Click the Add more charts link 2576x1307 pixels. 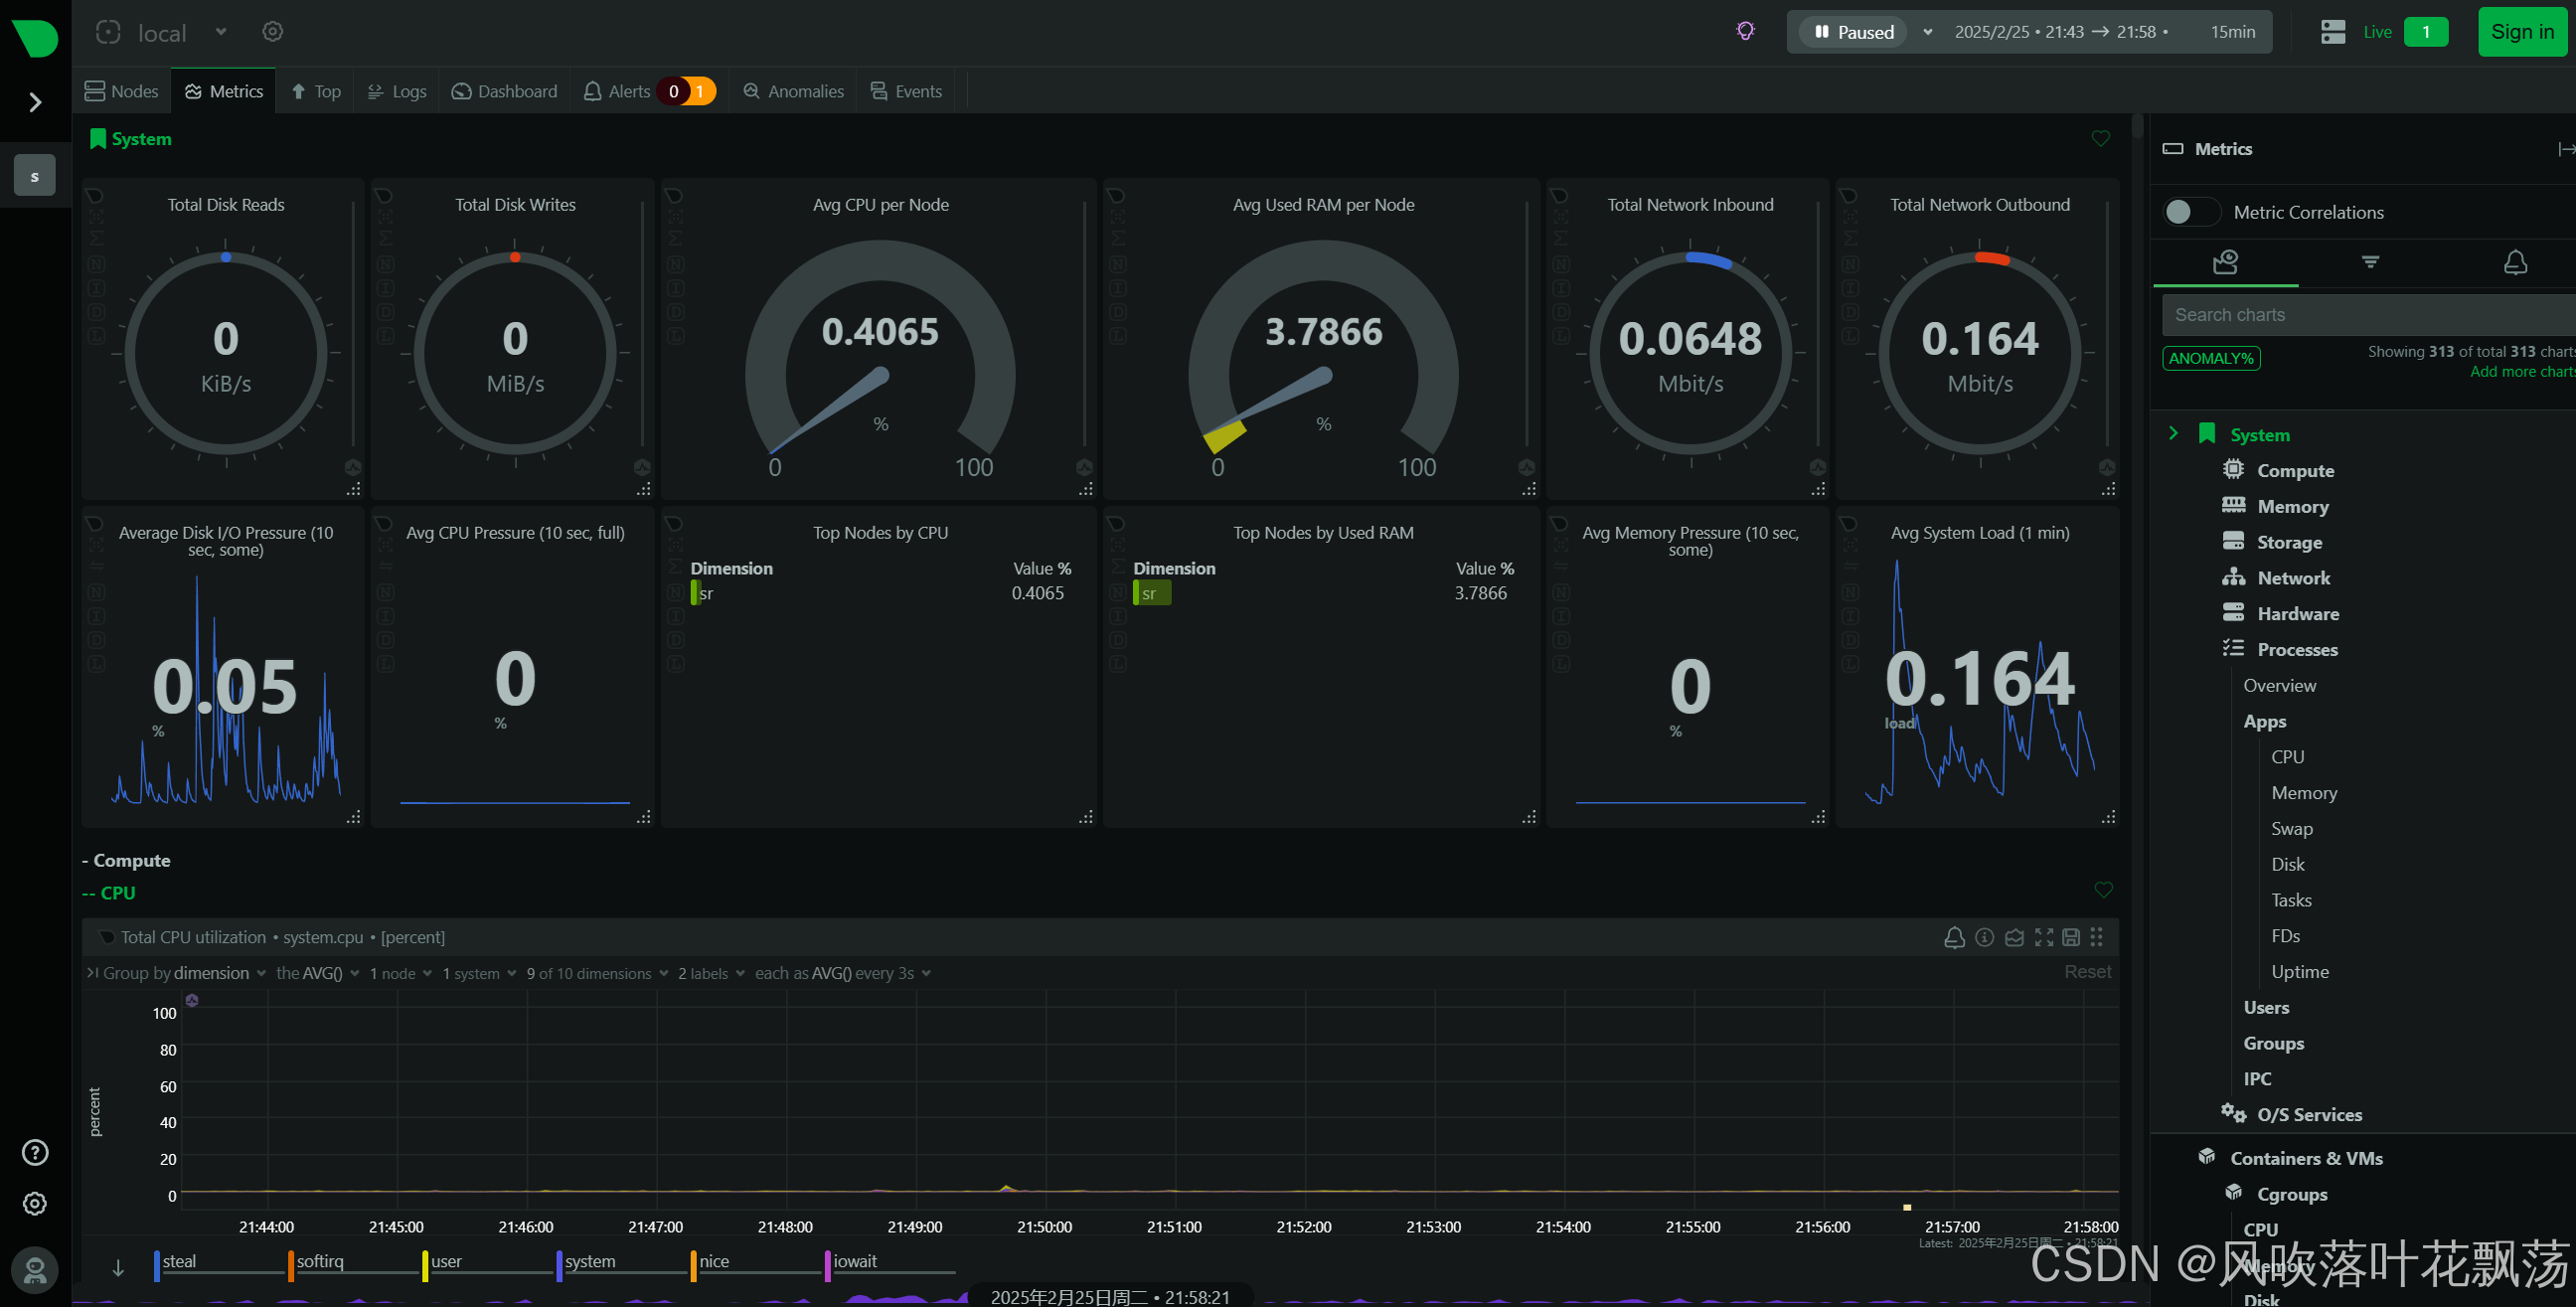click(x=2520, y=371)
